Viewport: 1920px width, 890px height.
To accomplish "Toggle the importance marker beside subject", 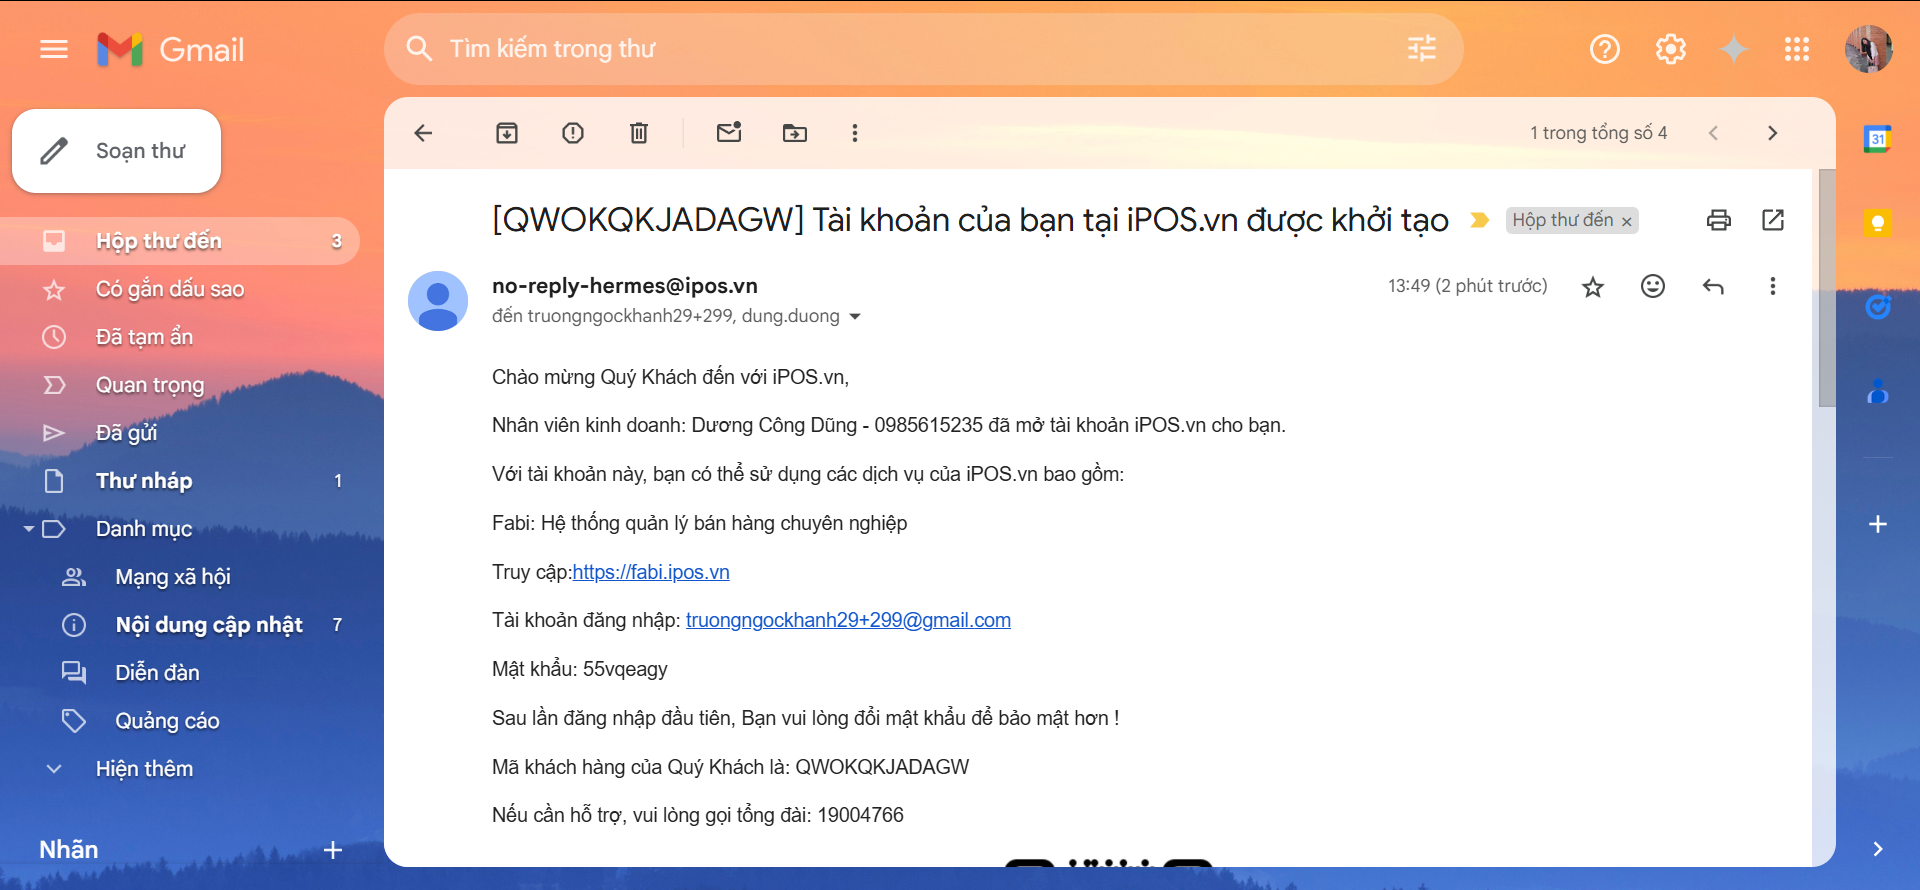I will (1480, 220).
